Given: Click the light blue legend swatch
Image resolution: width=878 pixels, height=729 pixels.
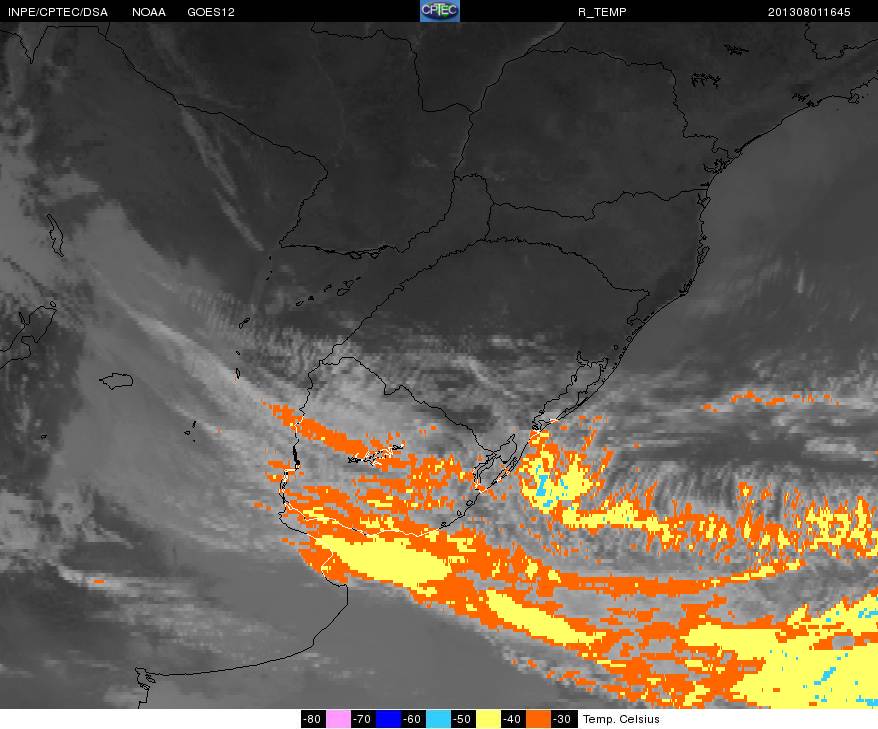Looking at the screenshot, I should pos(437,719).
